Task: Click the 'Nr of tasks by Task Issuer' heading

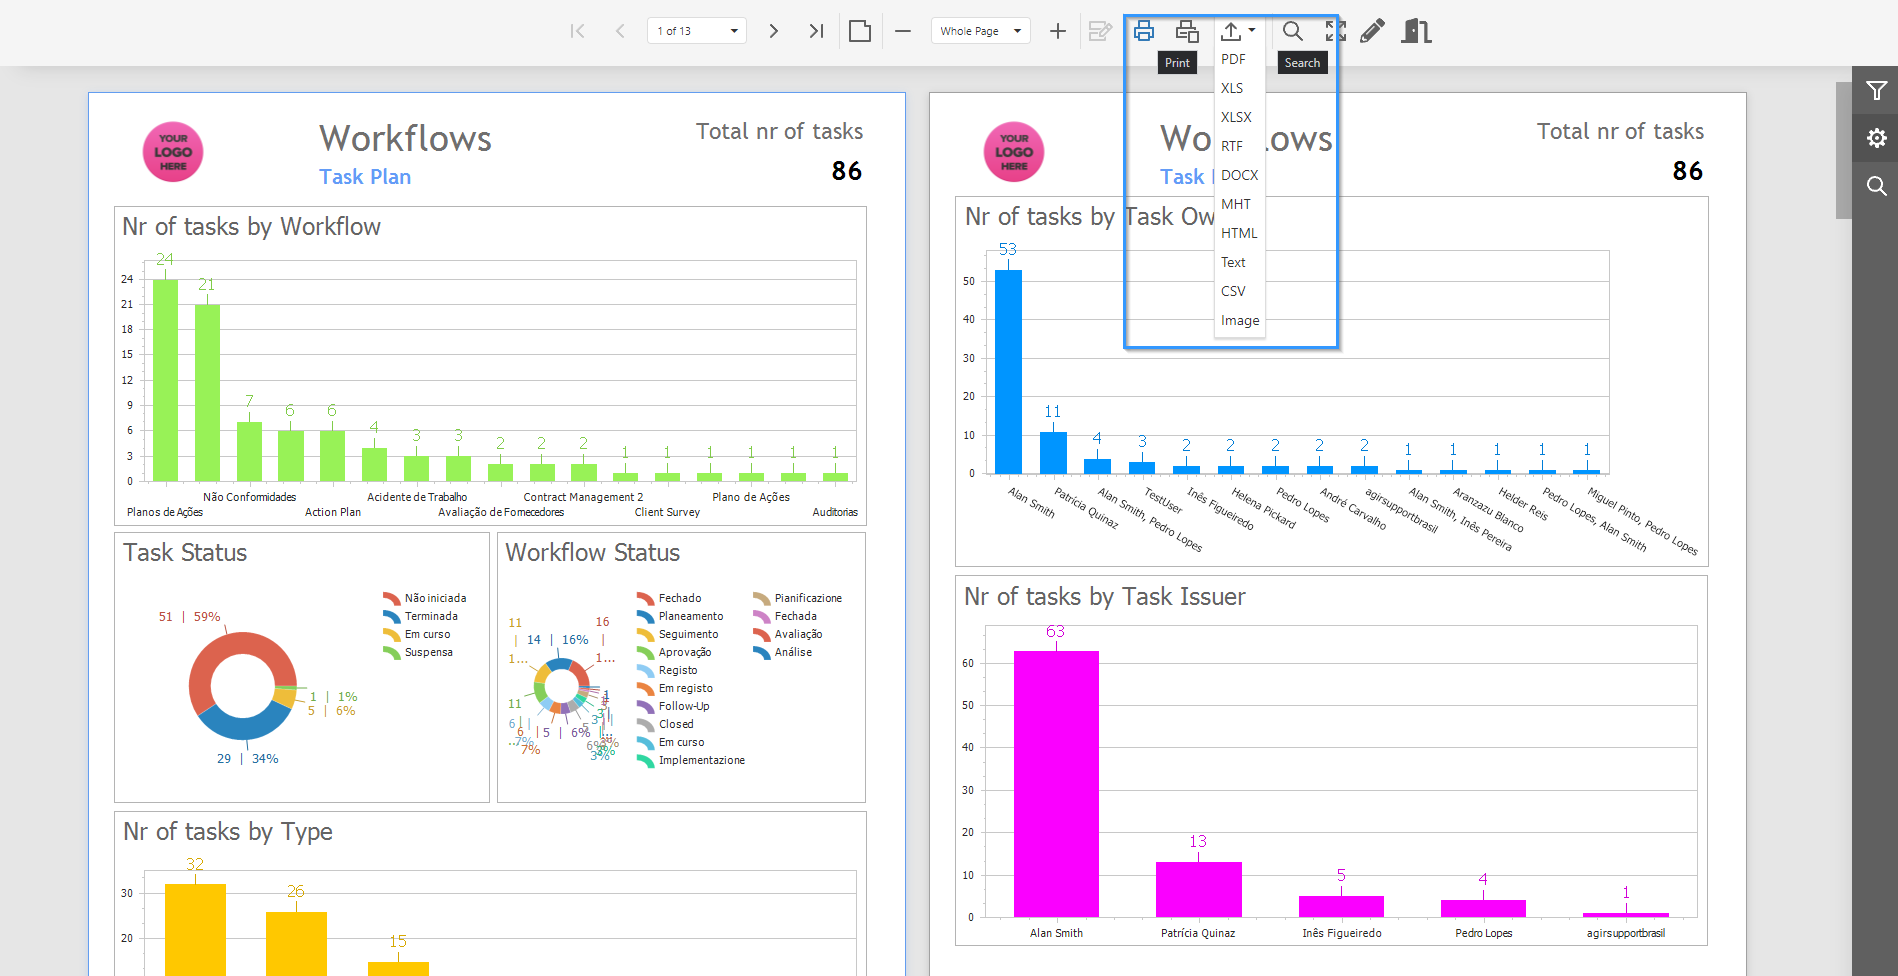Action: [x=1105, y=597]
